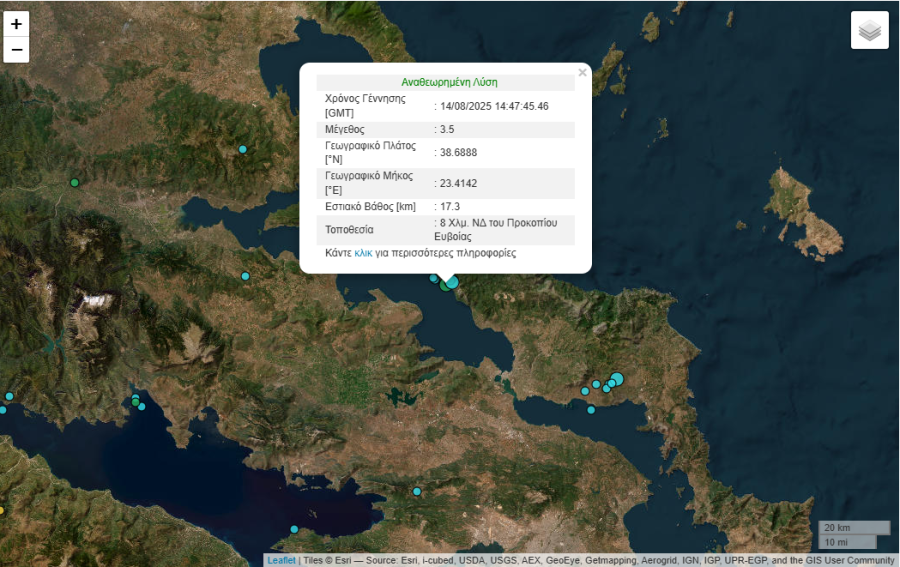Zoom in with the plus button
This screenshot has width=900, height=567.
tap(16, 23)
